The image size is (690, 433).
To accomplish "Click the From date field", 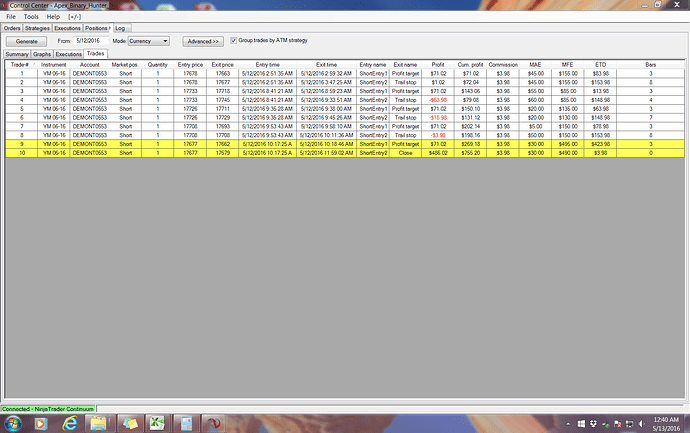I will 90,40.
